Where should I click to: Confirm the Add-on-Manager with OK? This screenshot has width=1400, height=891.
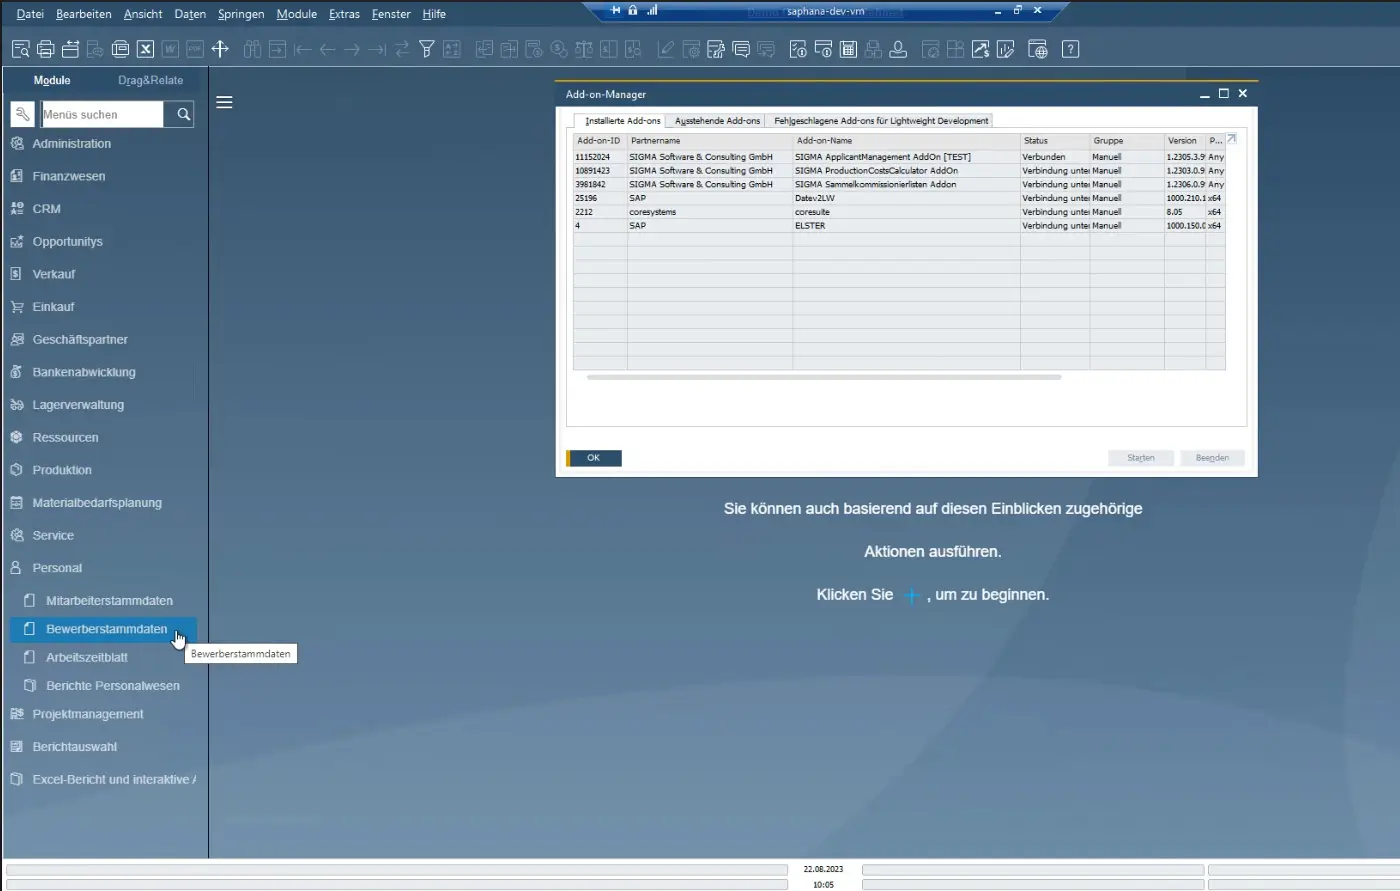coord(593,457)
